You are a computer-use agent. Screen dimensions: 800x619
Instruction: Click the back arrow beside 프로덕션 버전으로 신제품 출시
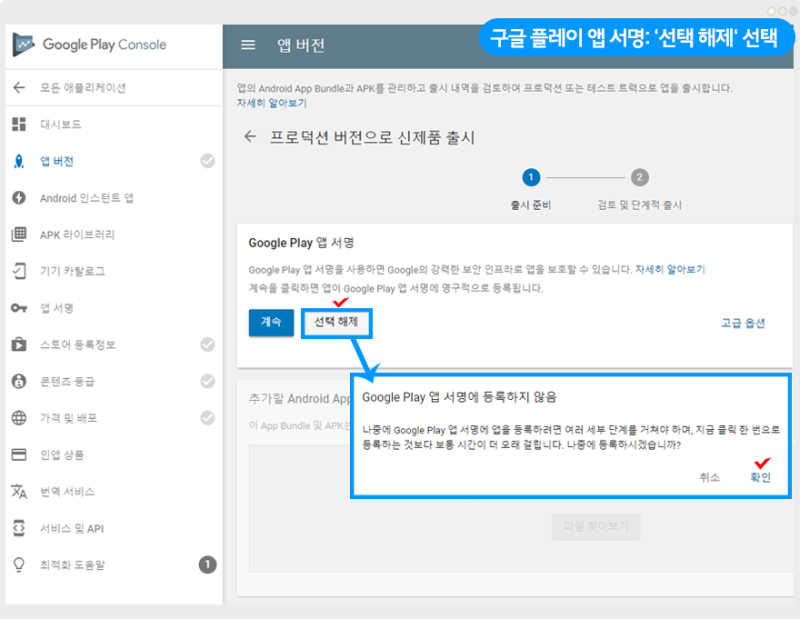point(250,137)
